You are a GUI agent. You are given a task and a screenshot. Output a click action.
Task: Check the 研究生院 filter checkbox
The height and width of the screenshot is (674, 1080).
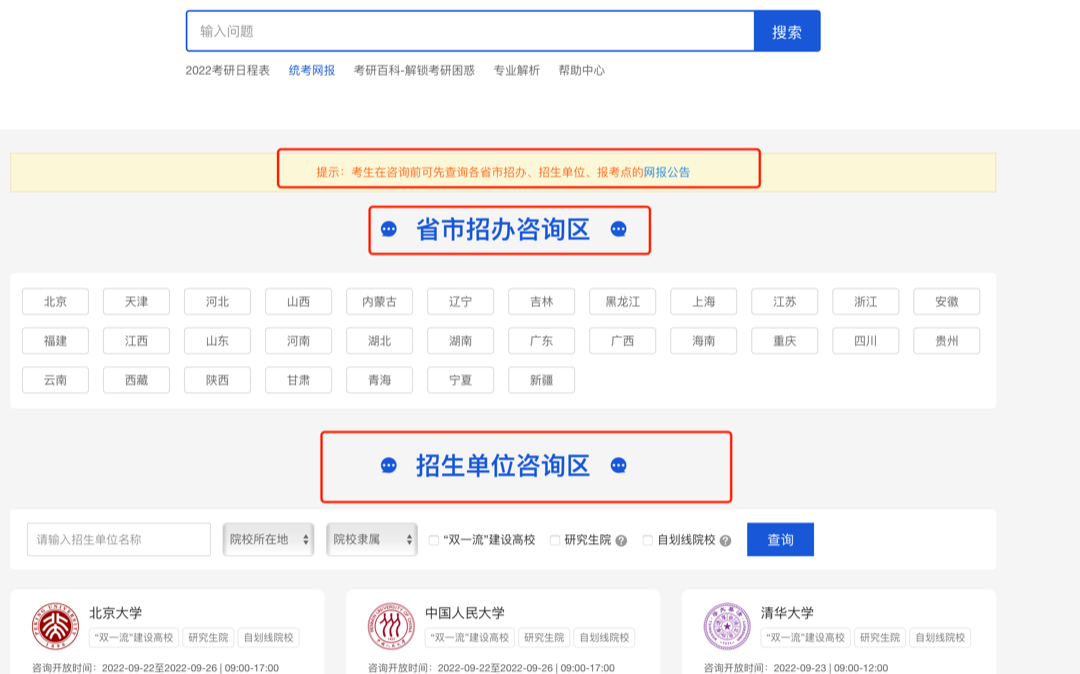click(554, 540)
